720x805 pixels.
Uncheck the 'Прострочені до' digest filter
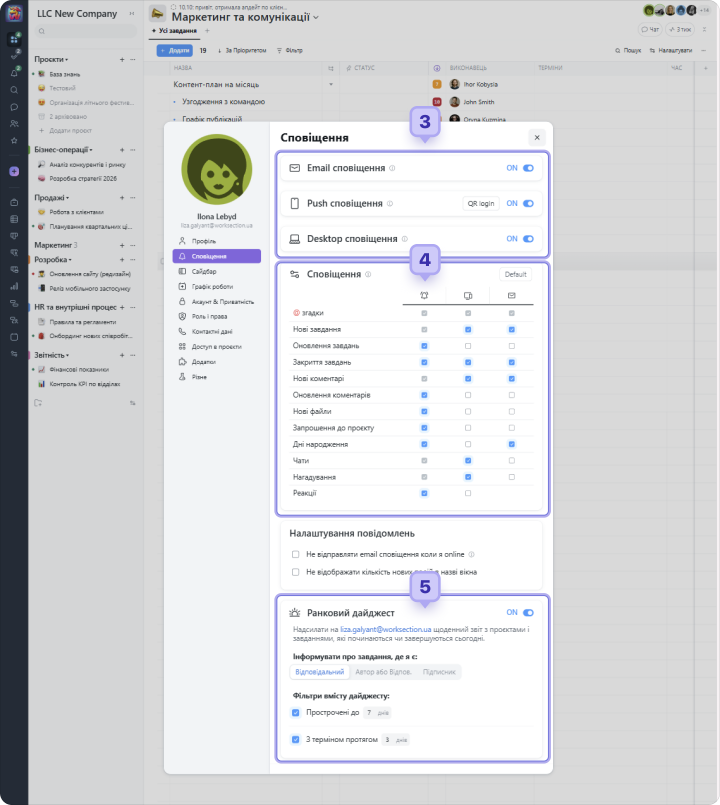point(295,713)
